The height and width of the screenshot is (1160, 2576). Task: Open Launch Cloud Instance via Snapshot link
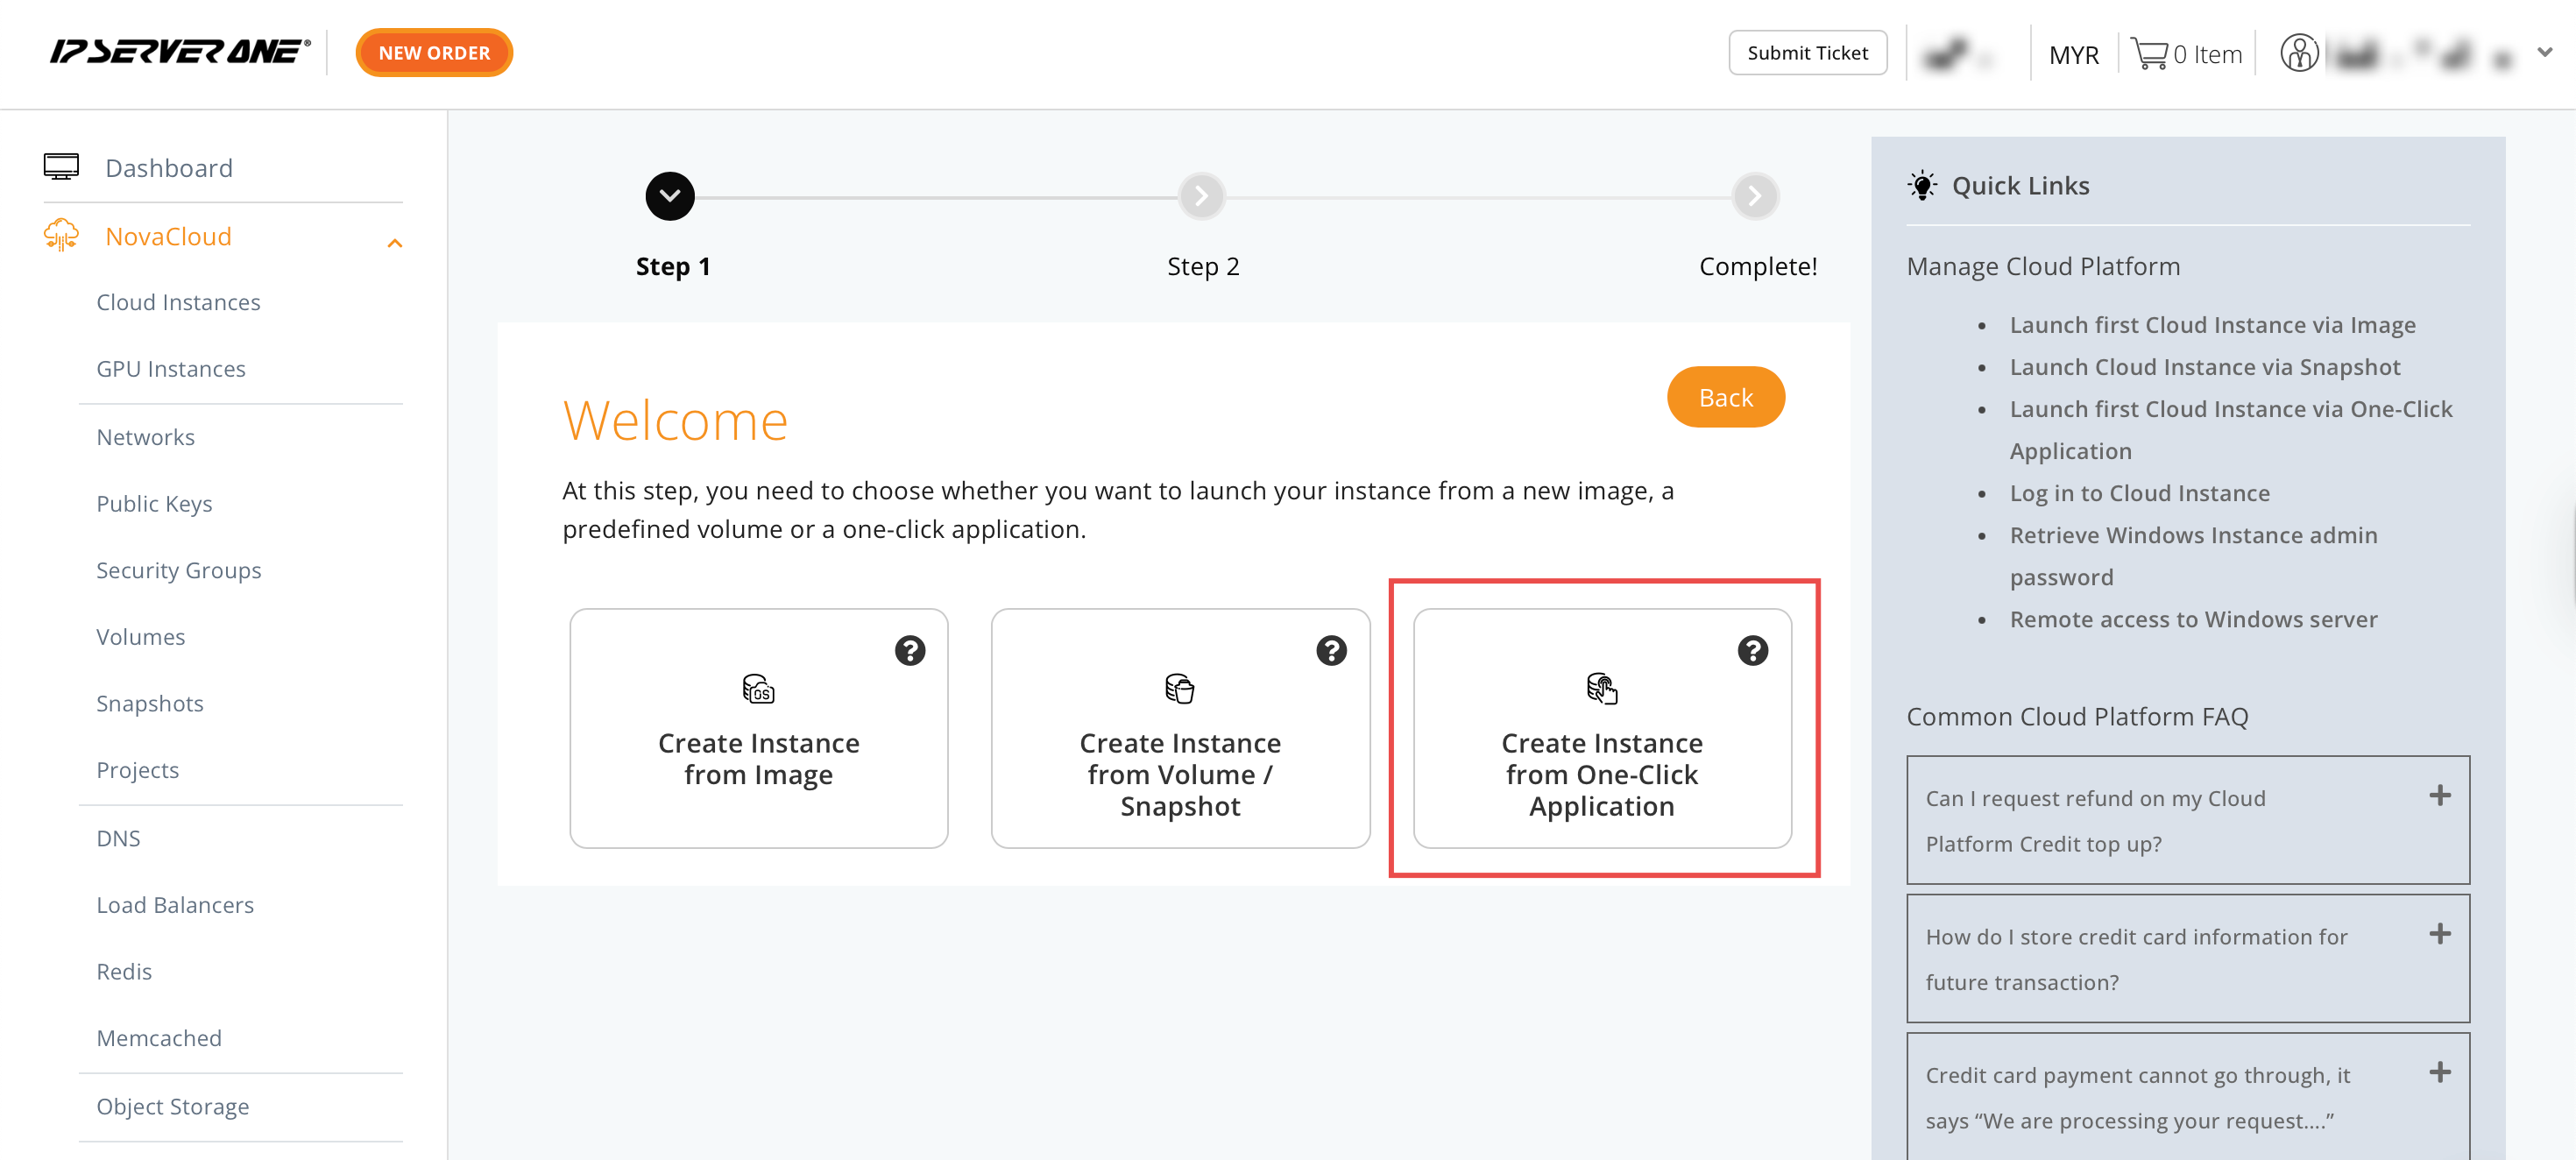tap(2205, 367)
